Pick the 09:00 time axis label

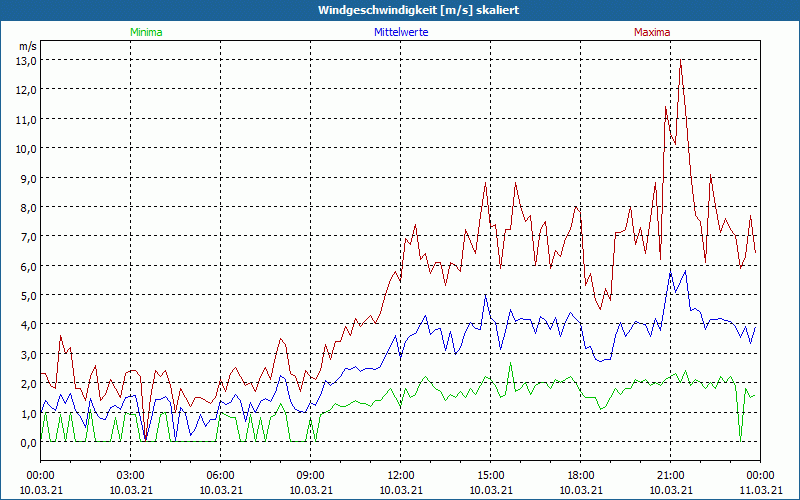click(x=311, y=475)
